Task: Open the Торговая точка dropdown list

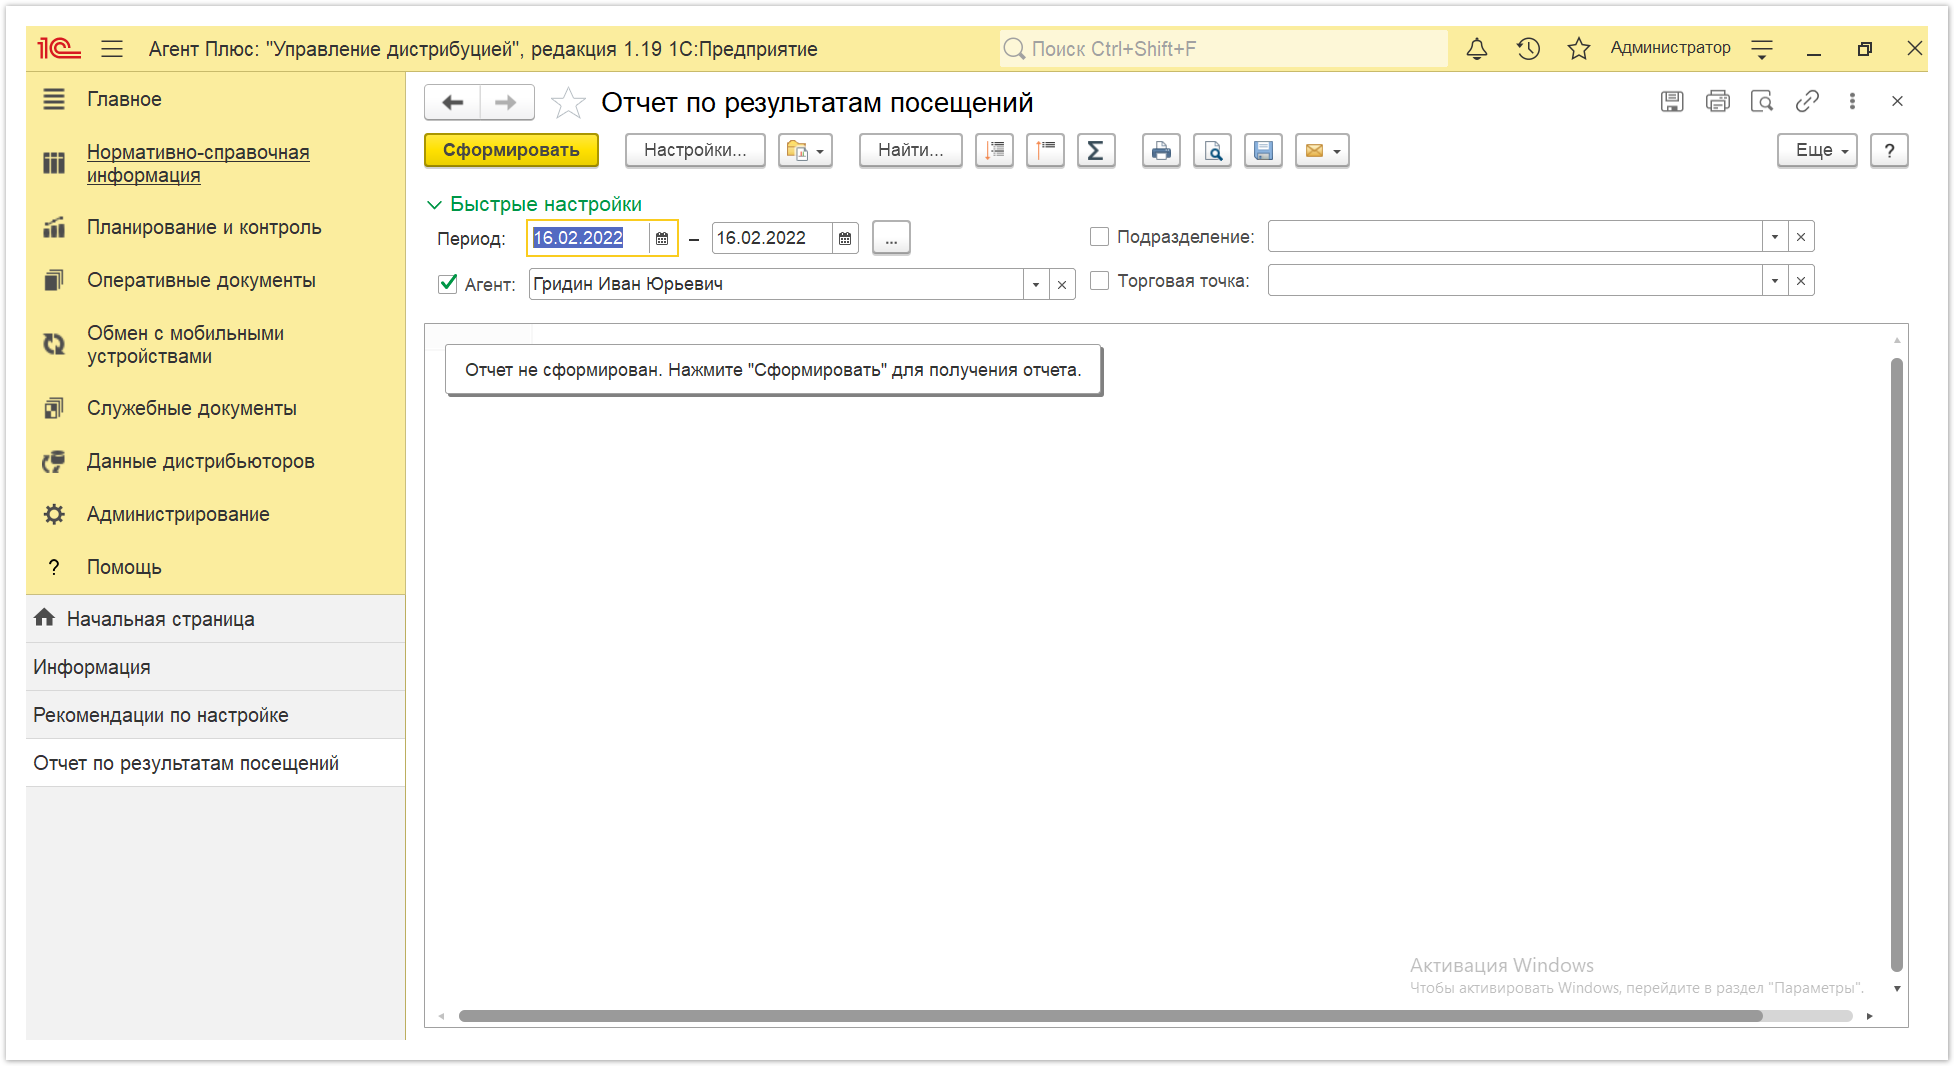Action: point(1775,281)
